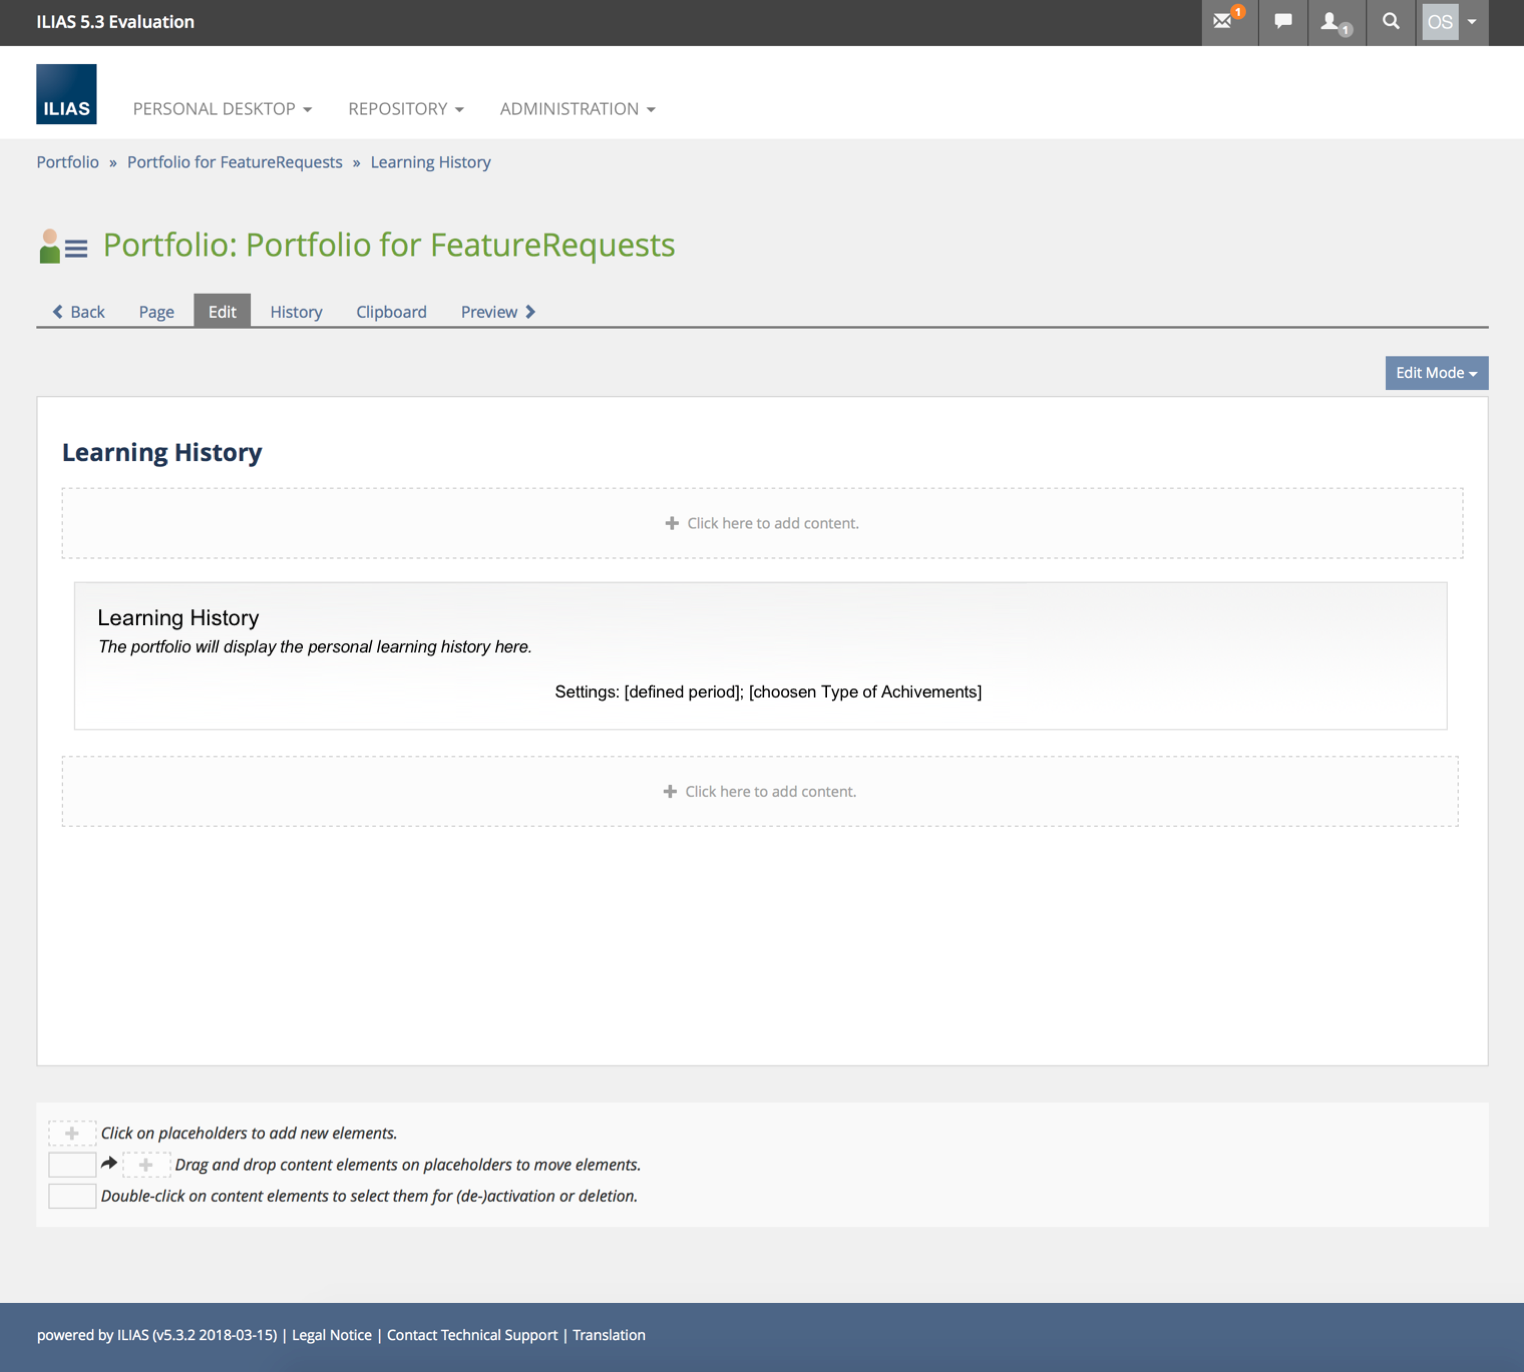Select the Learning History content block
The image size is (1524, 1372).
[760, 655]
